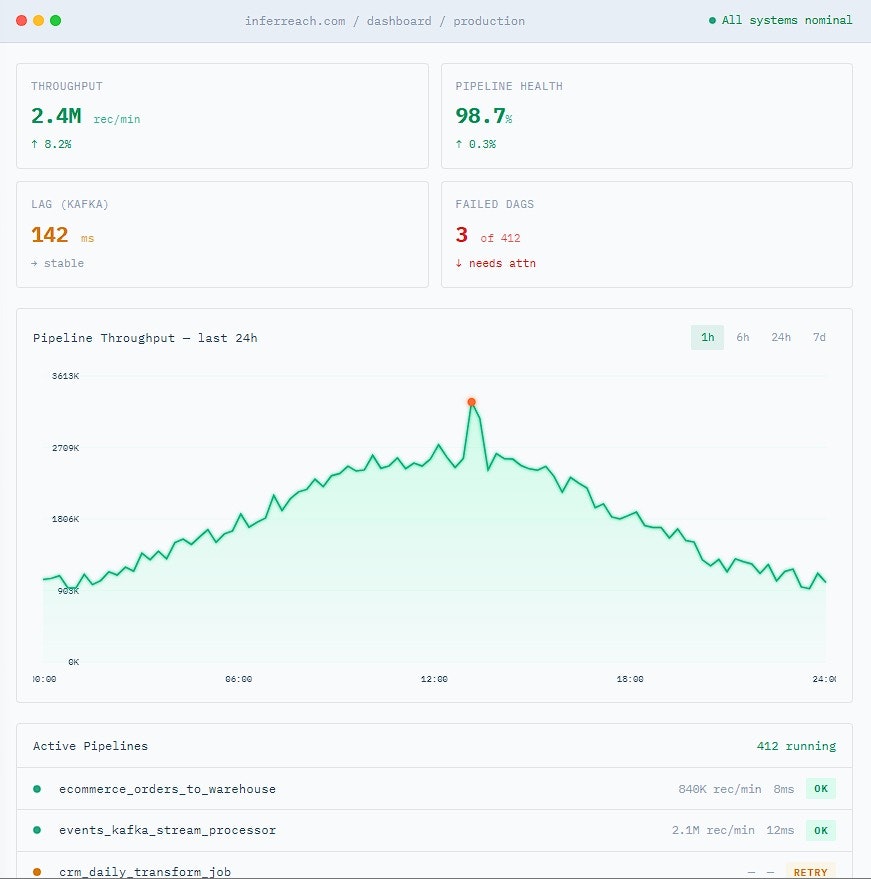Image resolution: width=871 pixels, height=879 pixels.
Task: Click the green maximize window button
Action: pos(55,21)
